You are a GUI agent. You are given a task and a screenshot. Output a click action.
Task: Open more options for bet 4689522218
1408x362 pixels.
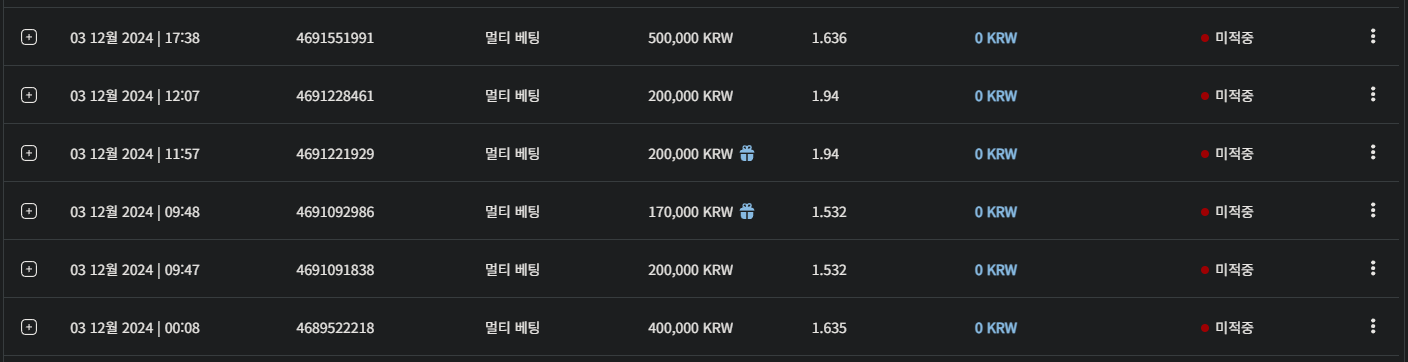pos(1373,327)
